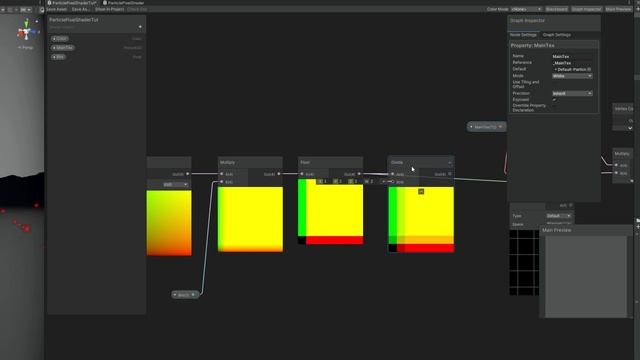Open the Graph Settings tab
This screenshot has height=360, width=640.
tap(557, 35)
